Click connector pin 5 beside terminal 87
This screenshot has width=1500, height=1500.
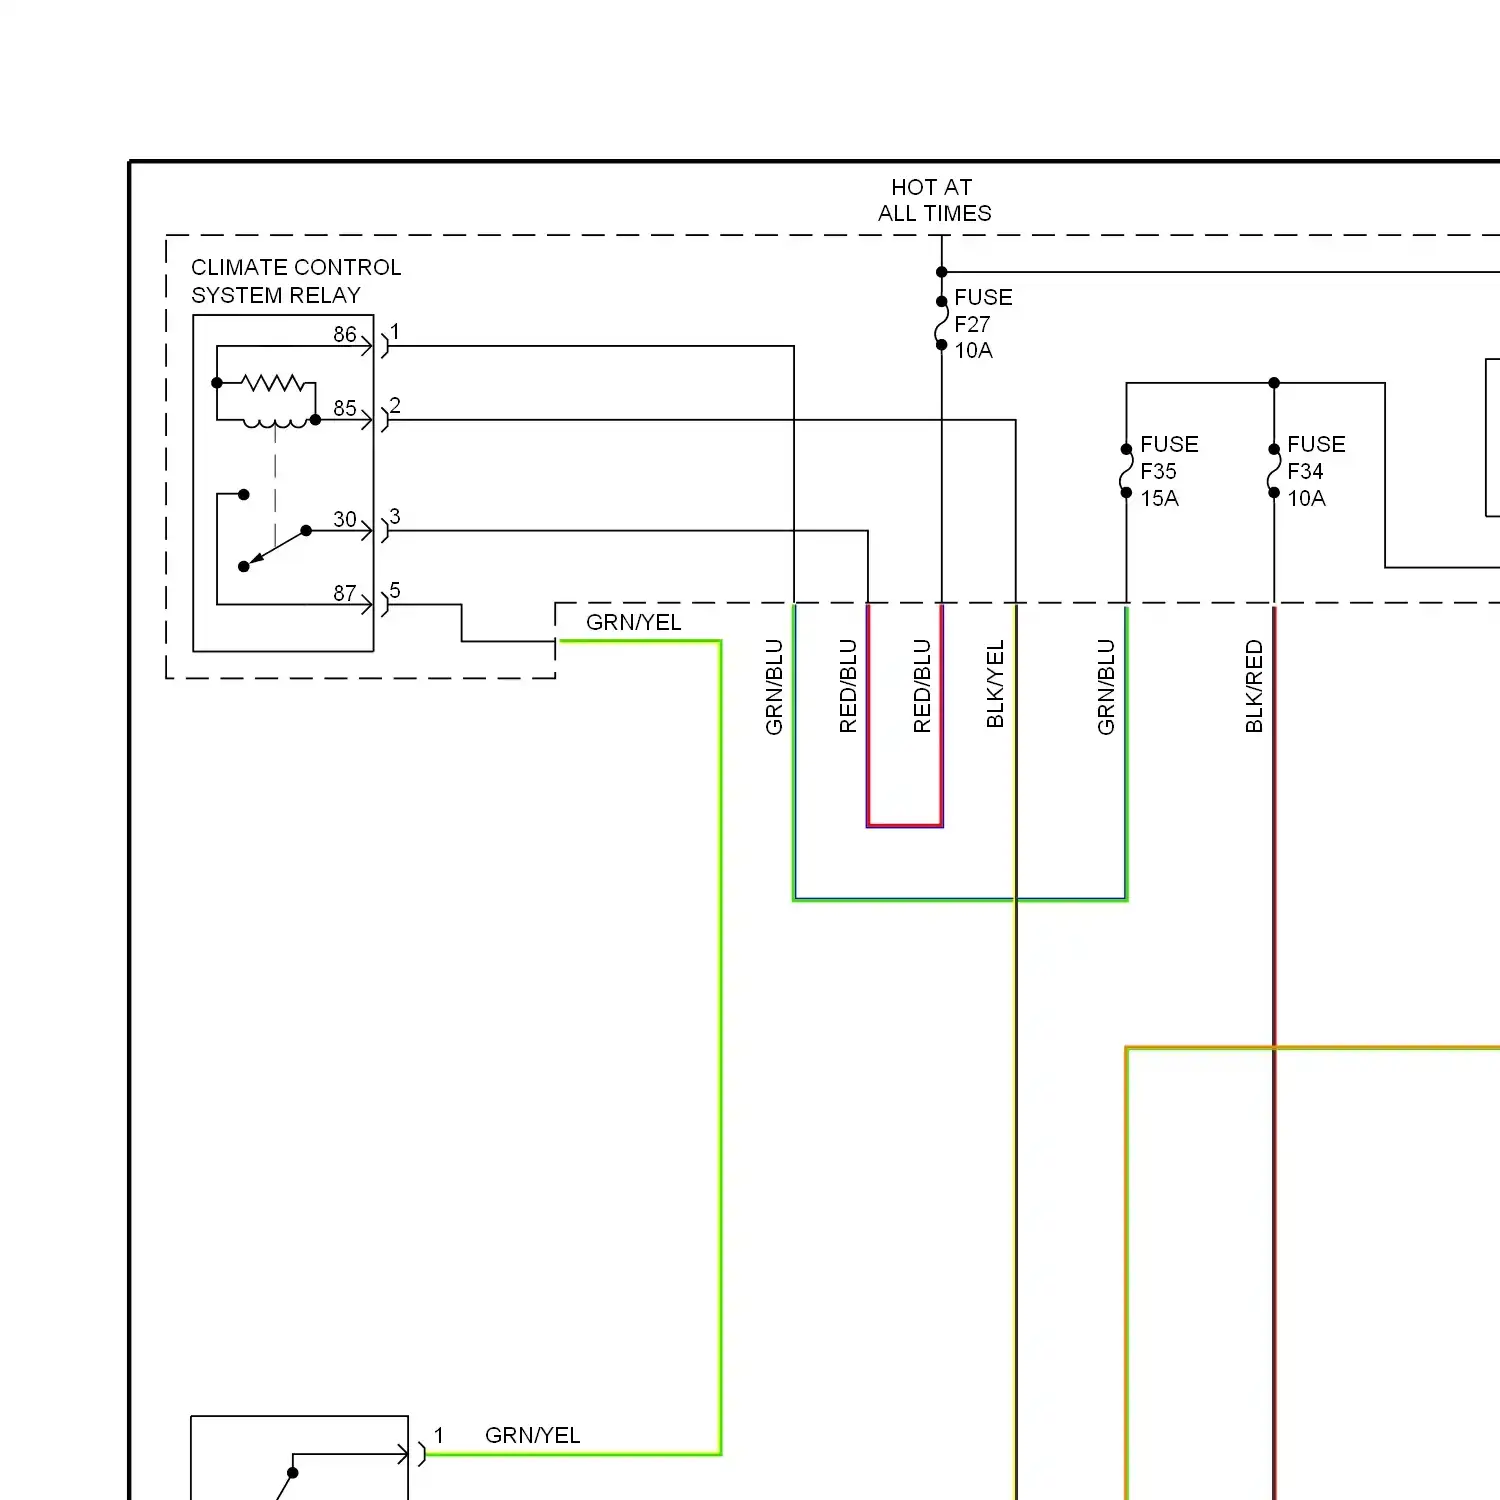coord(395,590)
